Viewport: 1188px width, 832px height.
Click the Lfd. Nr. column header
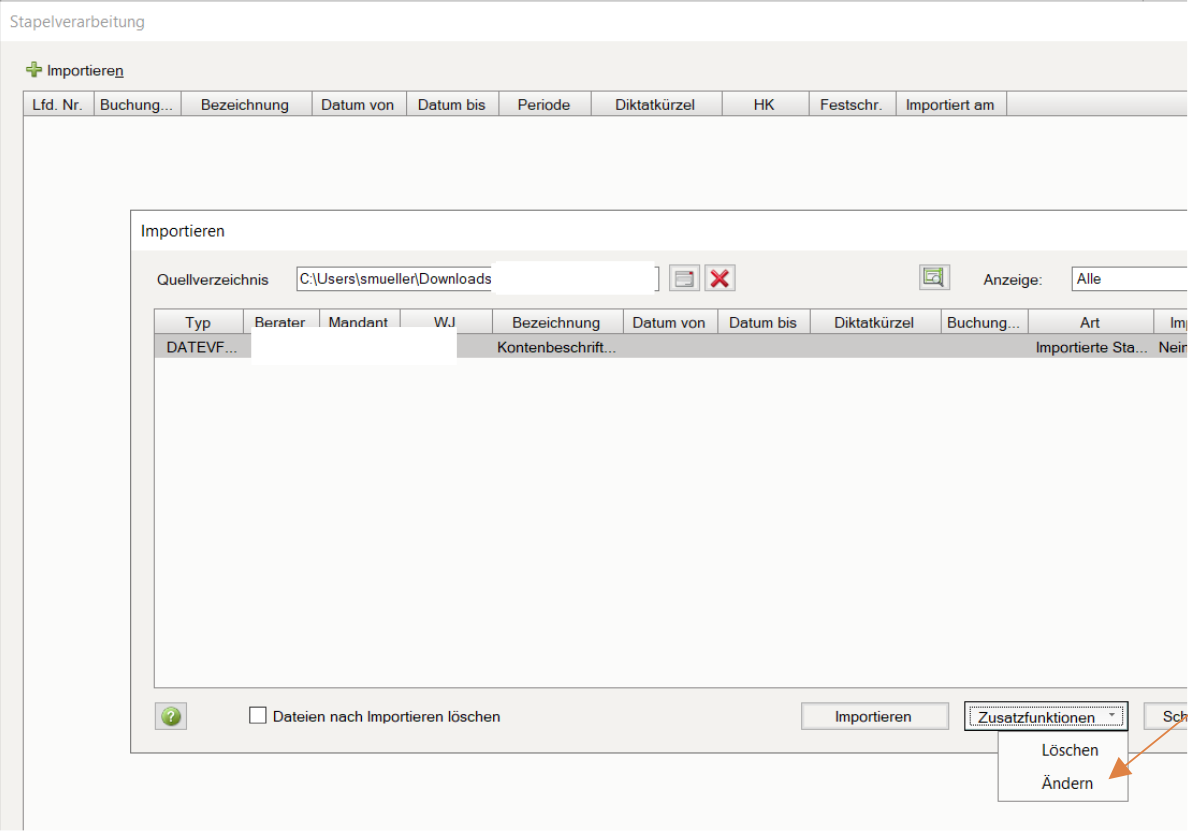tap(57, 105)
